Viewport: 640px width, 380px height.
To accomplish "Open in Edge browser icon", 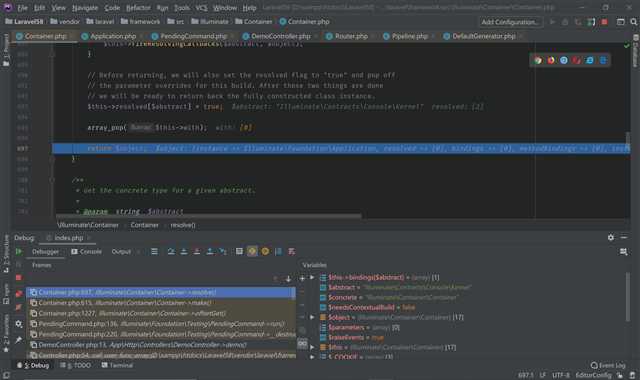I will click(x=603, y=60).
